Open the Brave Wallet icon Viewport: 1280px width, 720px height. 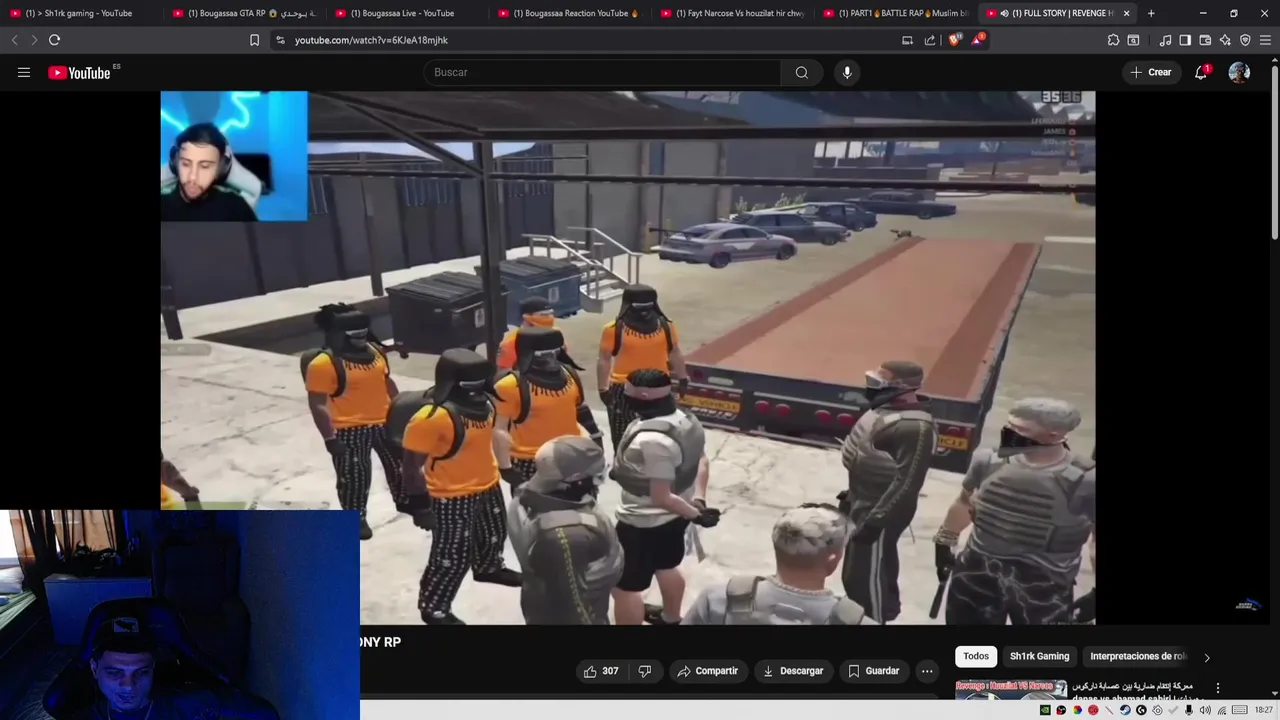[1205, 40]
